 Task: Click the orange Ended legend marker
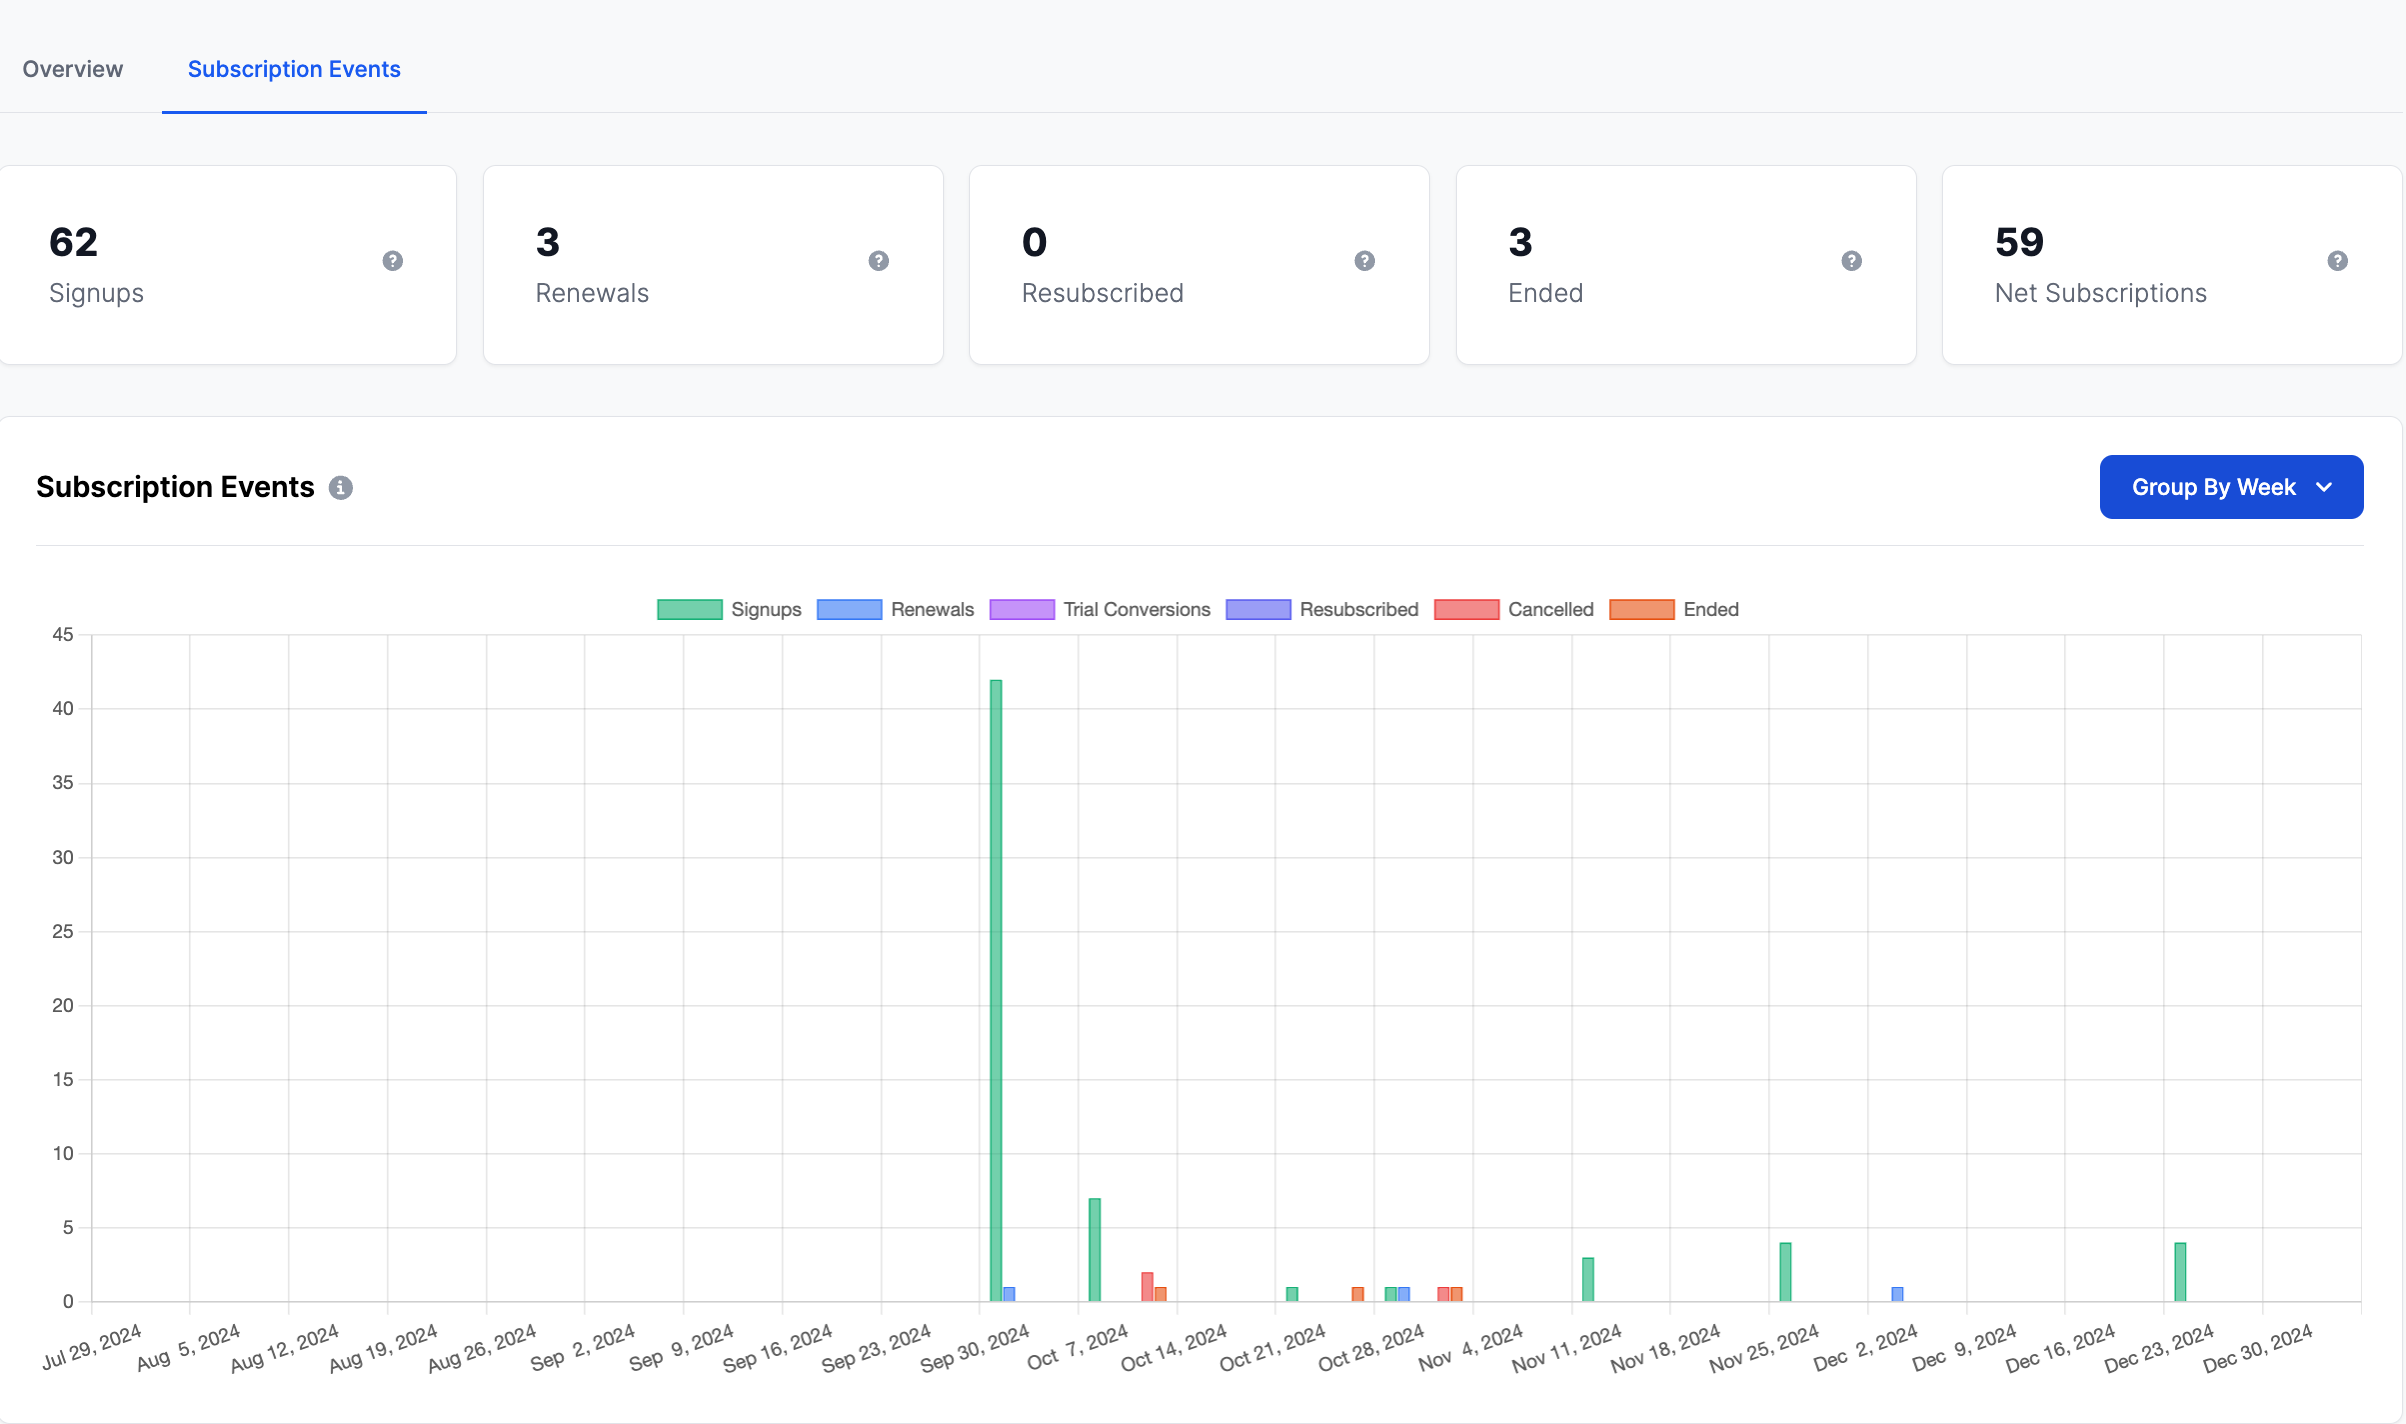[x=1640, y=609]
